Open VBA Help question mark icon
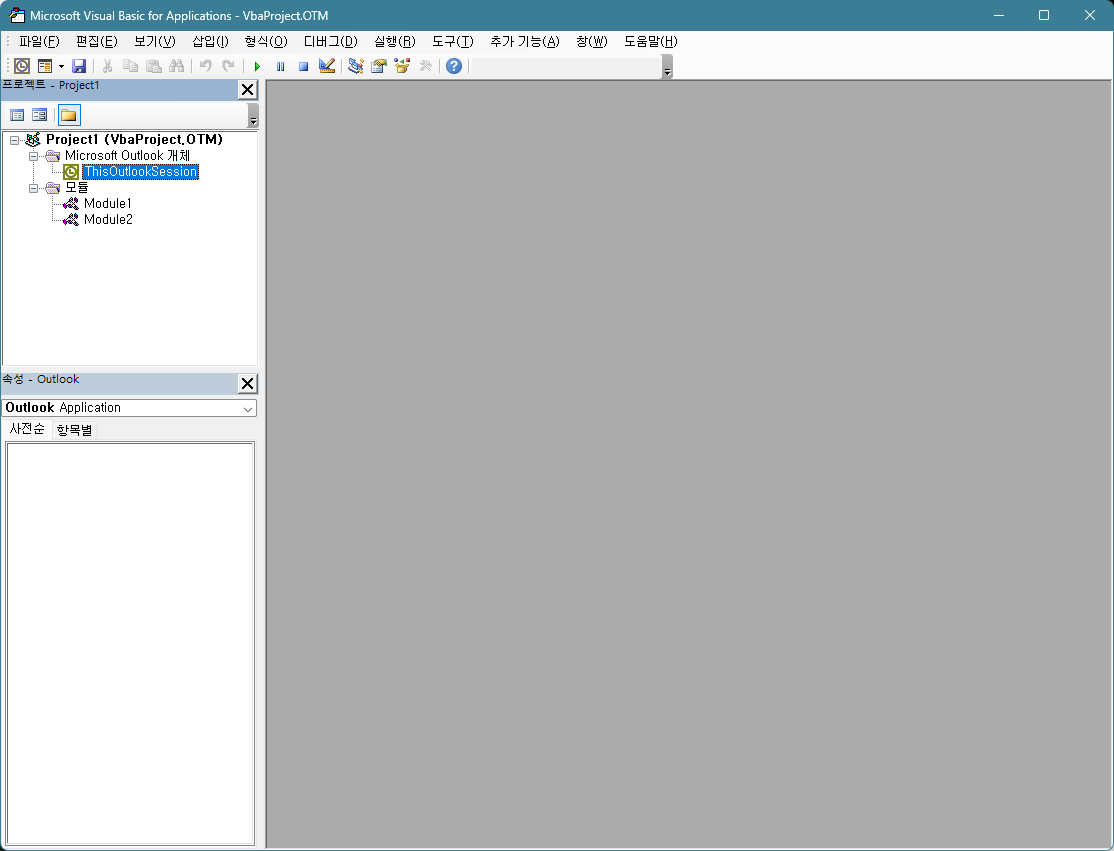Viewport: 1114px width, 851px height. 454,66
